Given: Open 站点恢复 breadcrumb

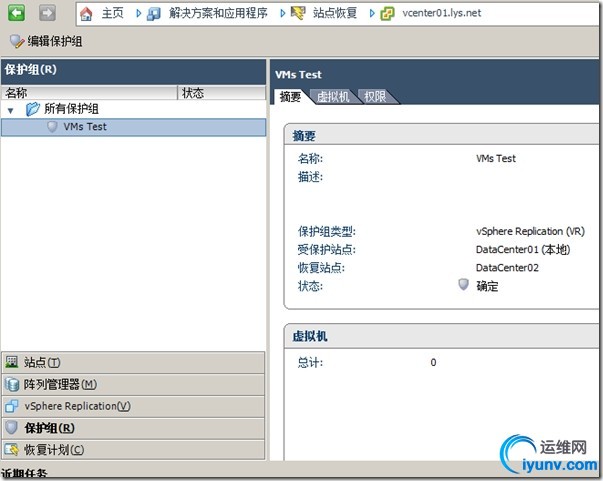Looking at the screenshot, I should [x=335, y=13].
